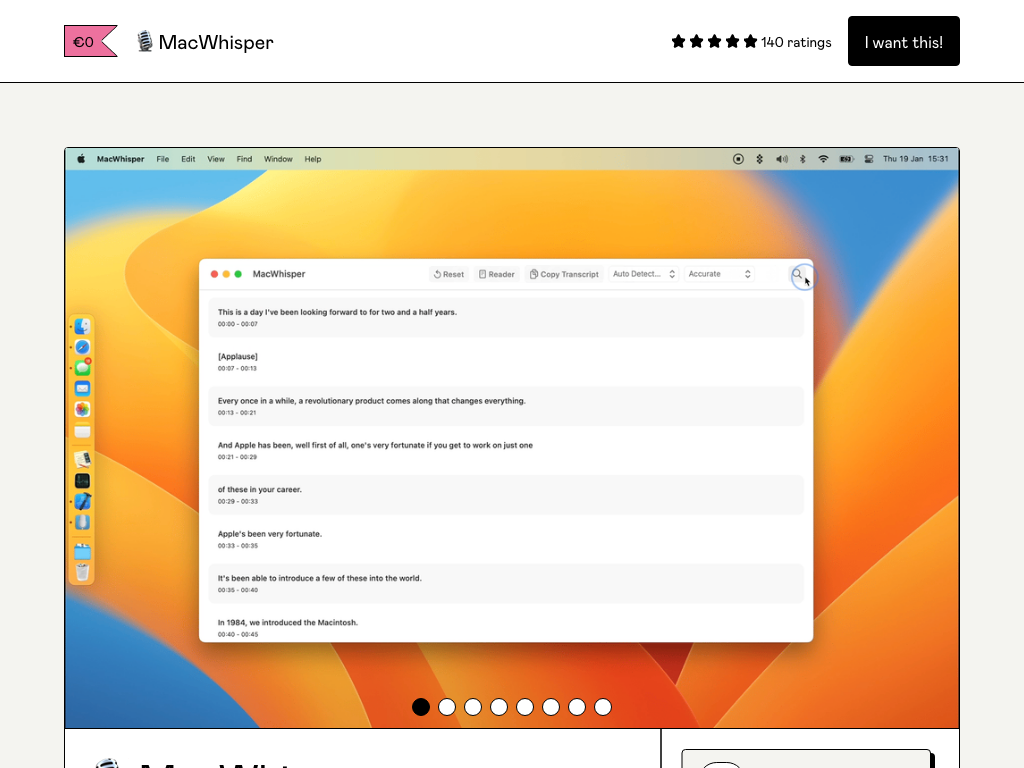Open the MacWhisper app menu
The height and width of the screenshot is (768, 1024).
pos(120,159)
